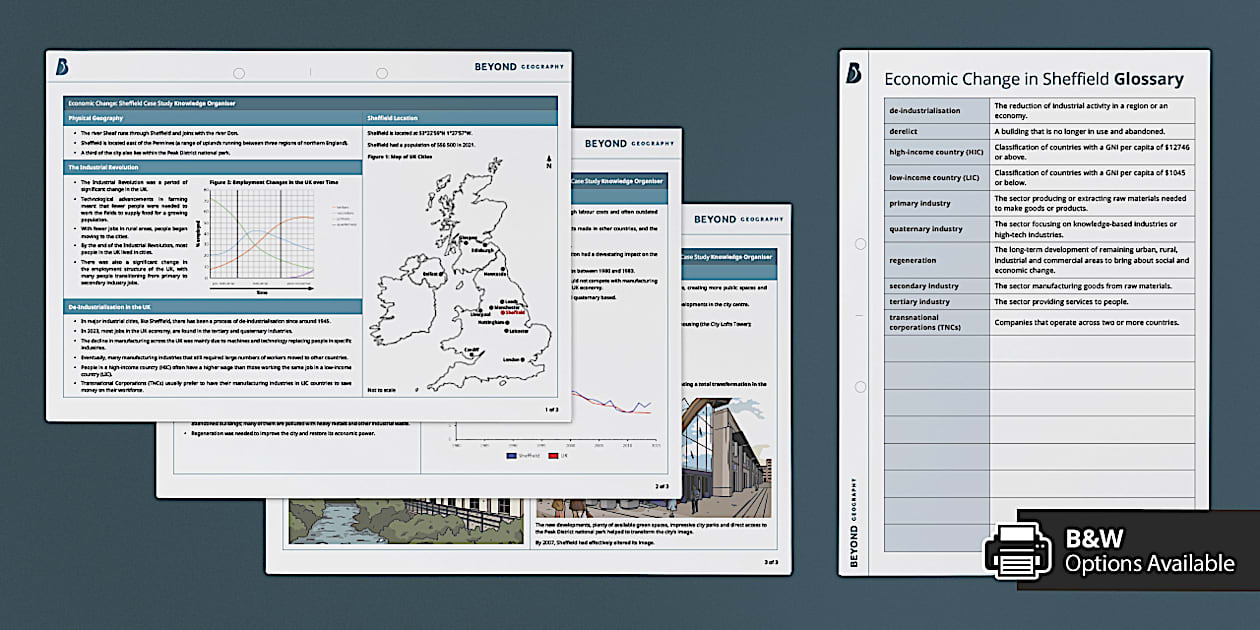Click the north arrow on the UK map
This screenshot has height=630, width=1260.
click(x=547, y=162)
